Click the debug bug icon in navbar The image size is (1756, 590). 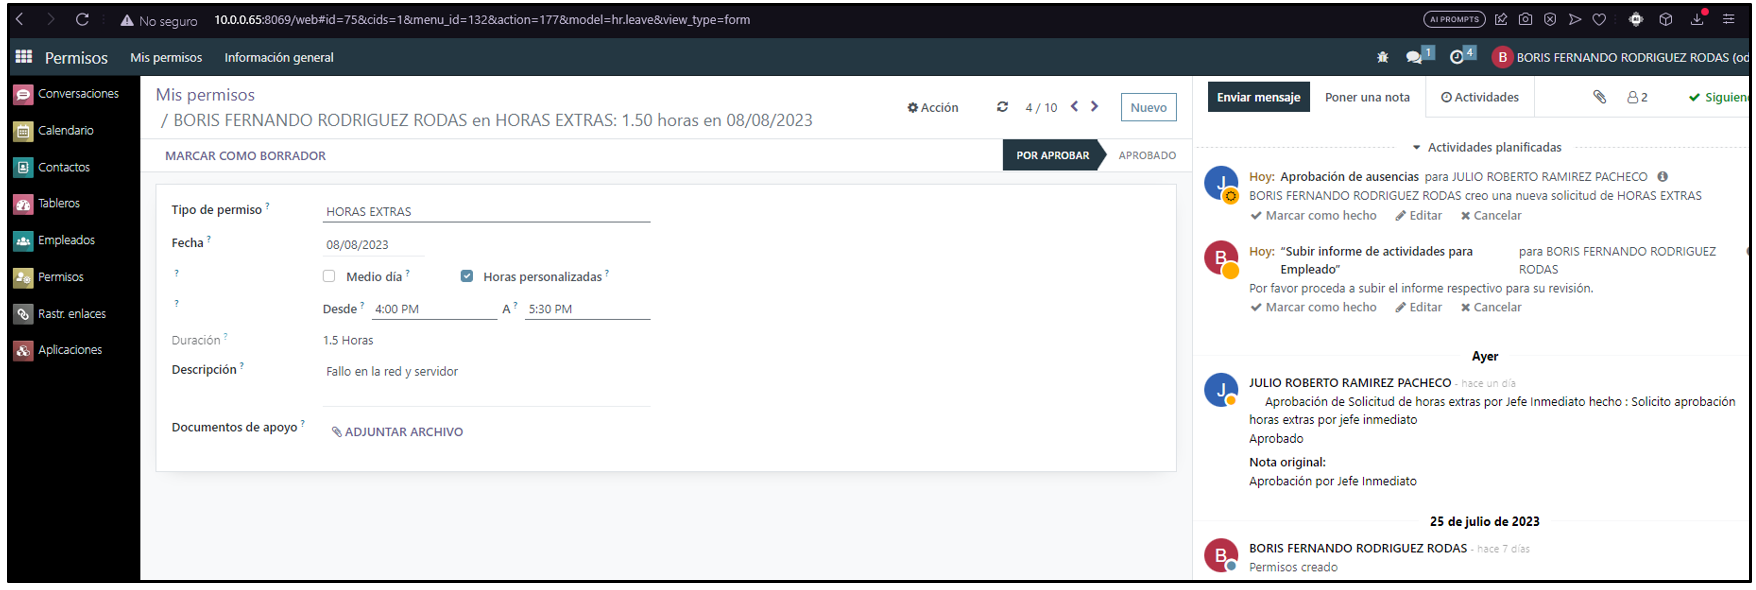click(x=1382, y=58)
